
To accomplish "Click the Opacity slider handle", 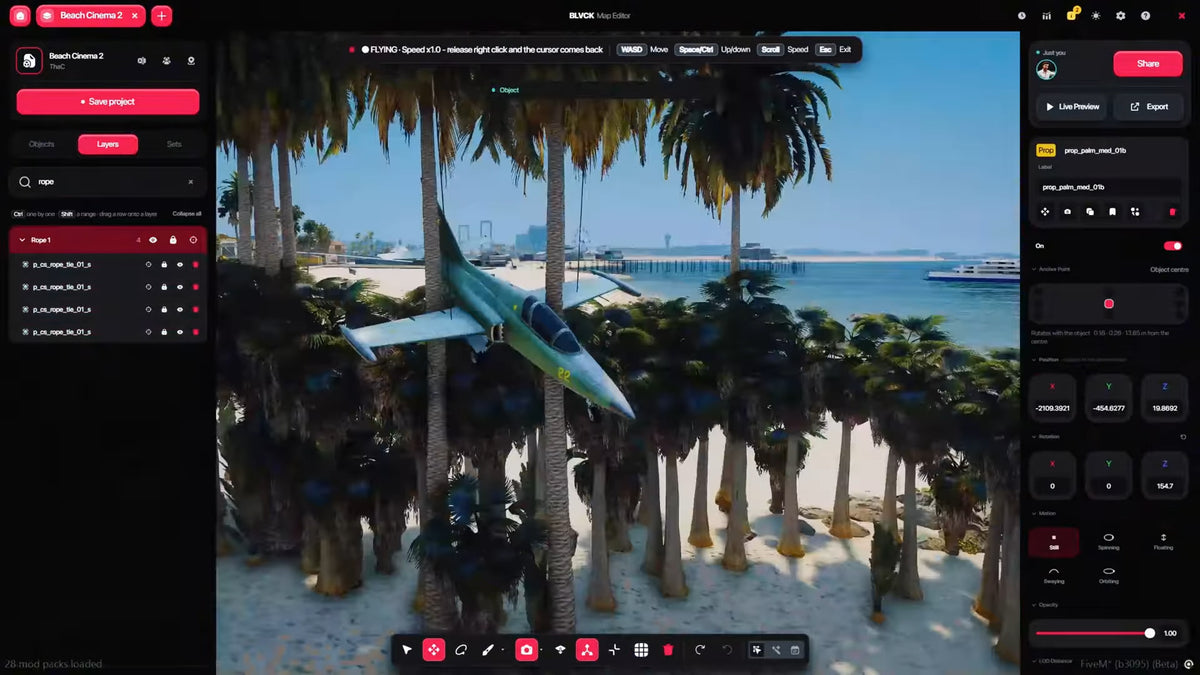I will click(x=1150, y=633).
